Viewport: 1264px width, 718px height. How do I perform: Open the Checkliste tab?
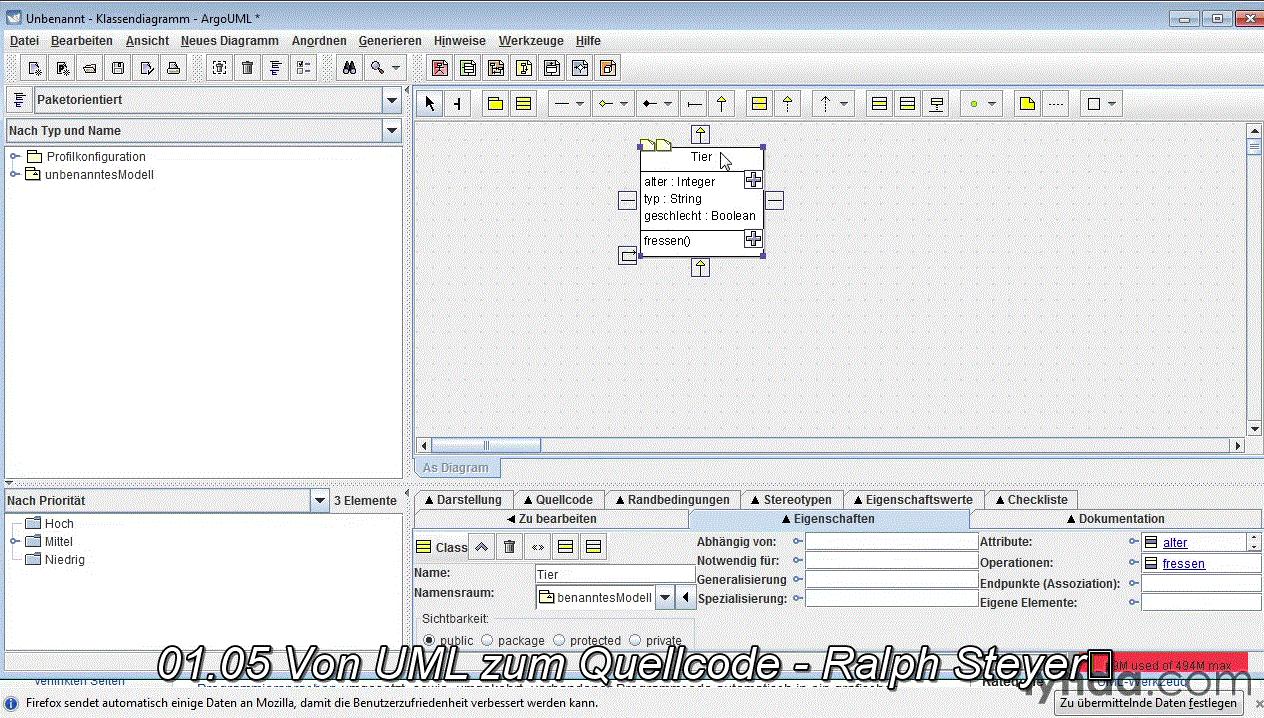click(x=1030, y=499)
